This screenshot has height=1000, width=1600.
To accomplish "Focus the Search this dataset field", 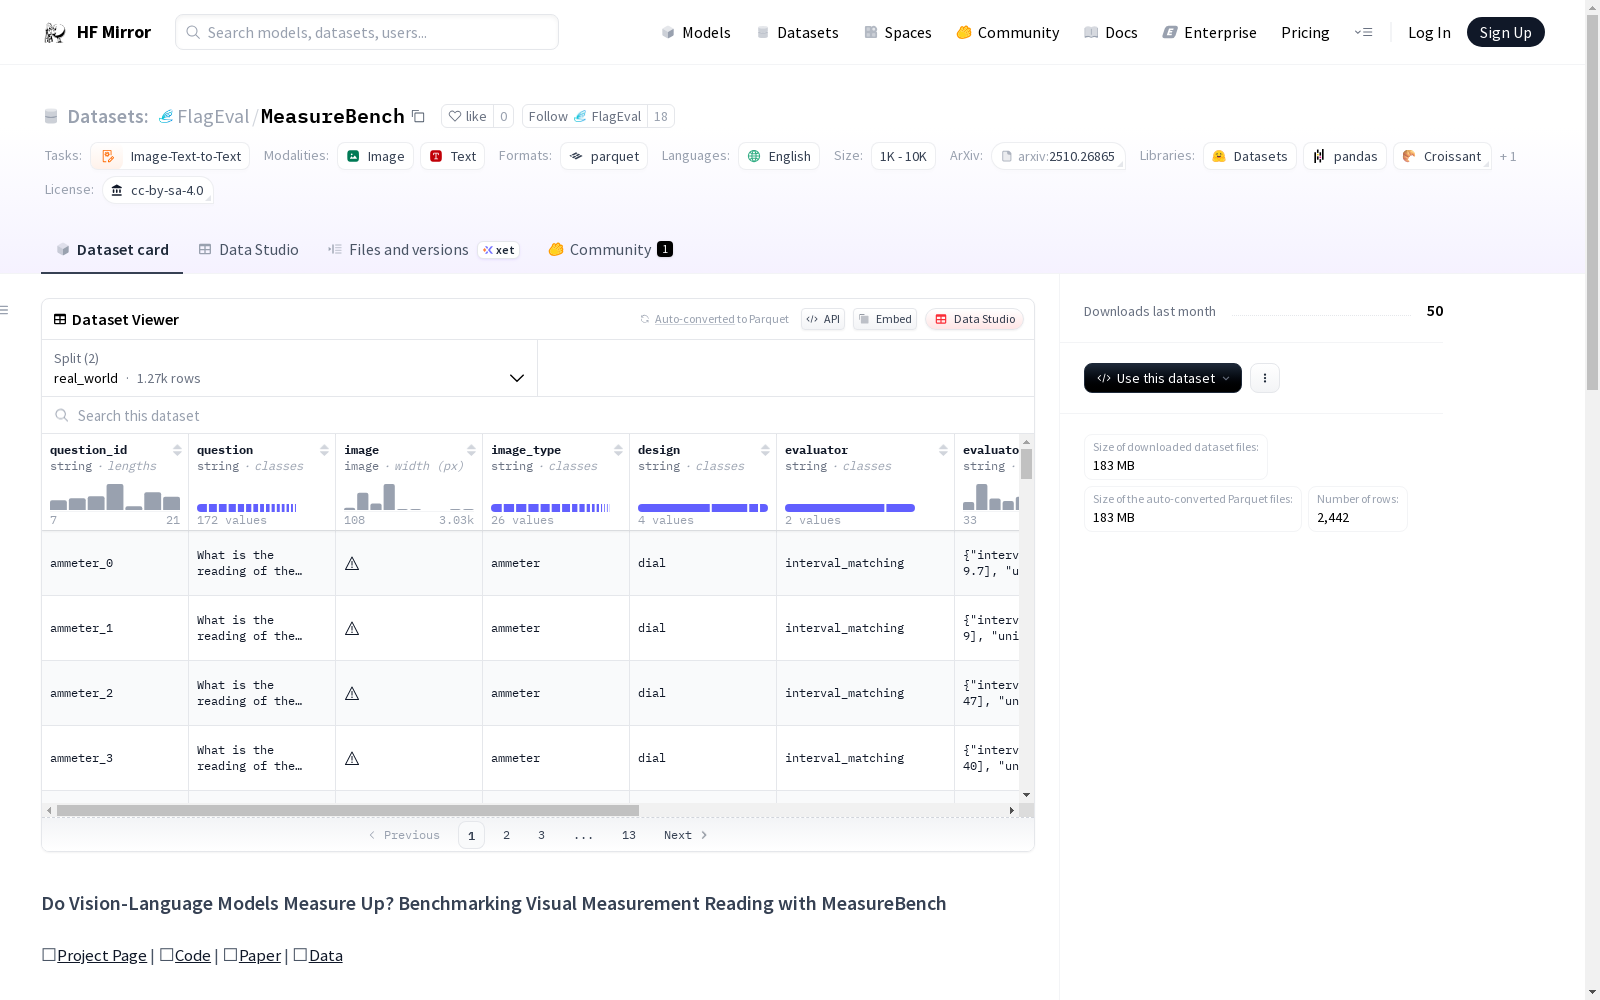I will tap(538, 415).
